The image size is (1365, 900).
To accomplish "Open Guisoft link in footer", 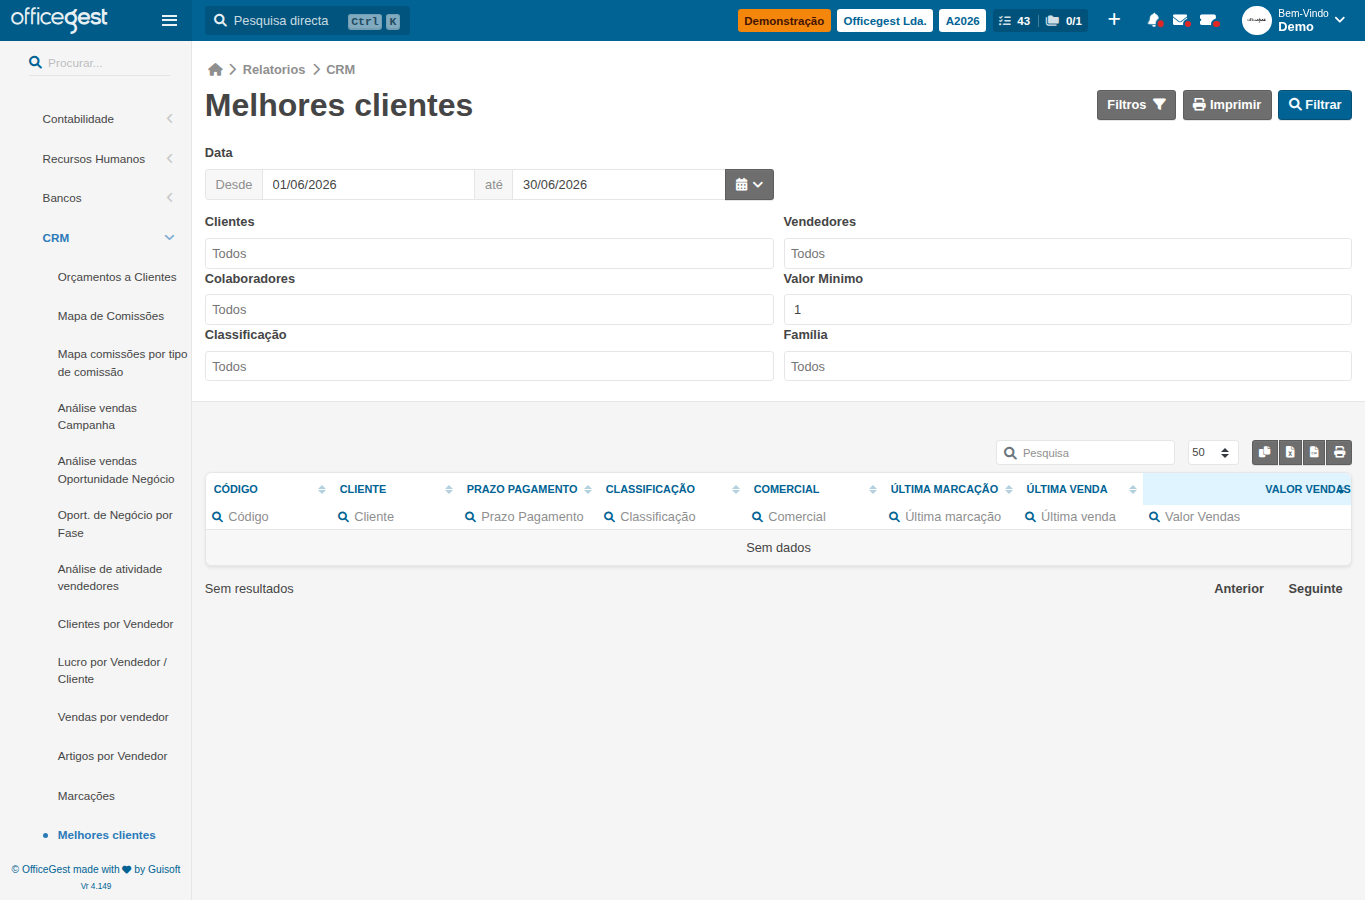I will [x=164, y=869].
